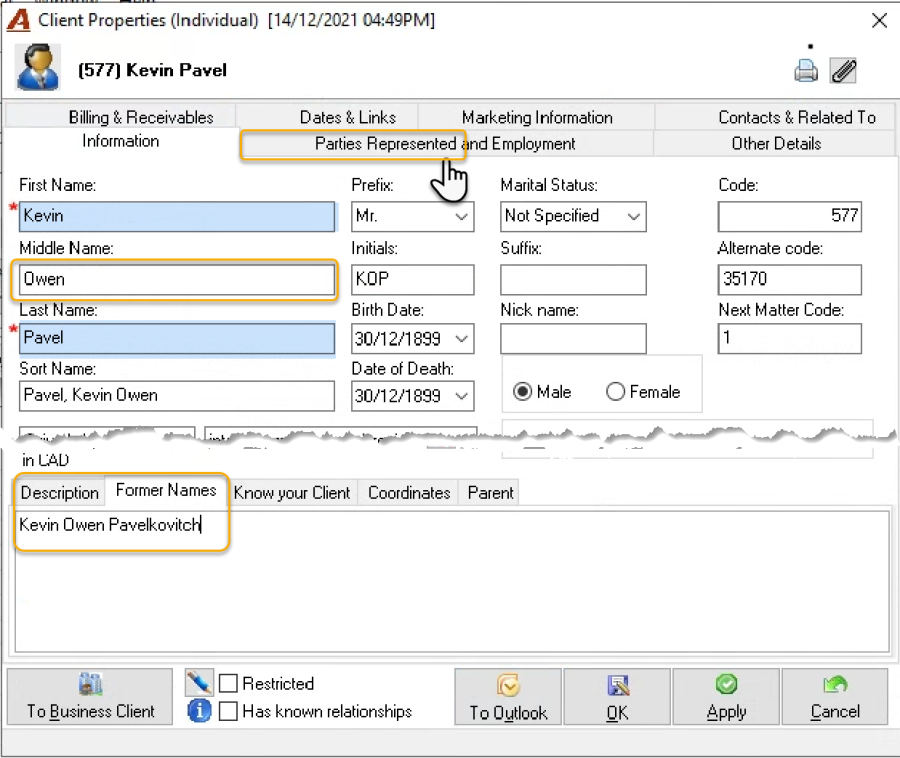This screenshot has height=758, width=900.
Task: Click the application logo in title bar
Action: pos(18,20)
